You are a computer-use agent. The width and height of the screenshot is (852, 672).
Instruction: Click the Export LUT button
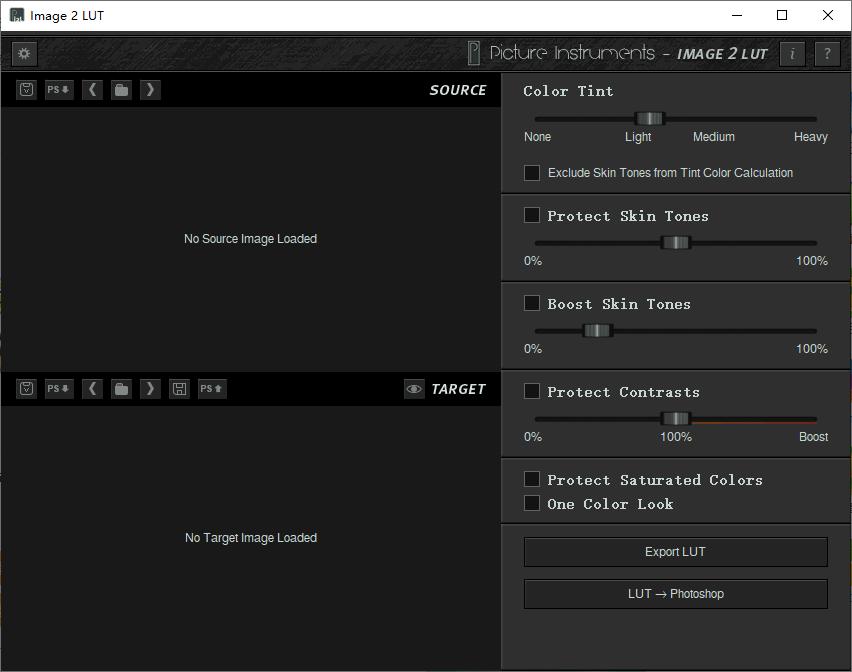tap(675, 552)
